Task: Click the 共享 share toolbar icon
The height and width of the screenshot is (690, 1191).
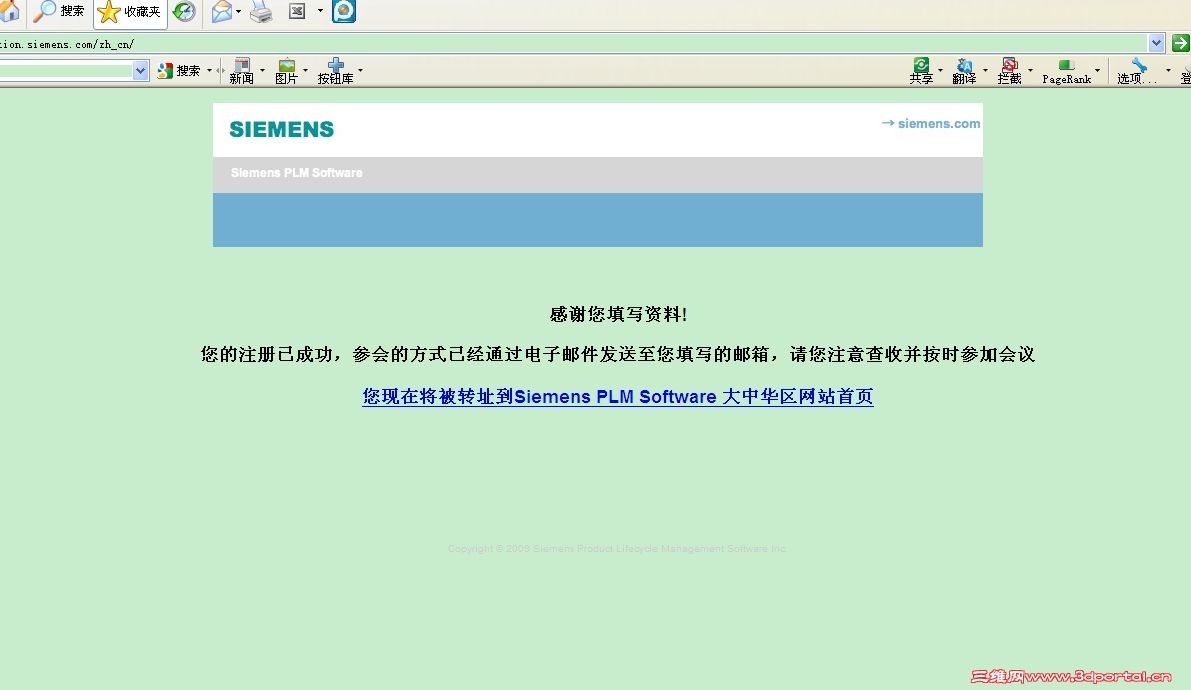Action: coord(921,71)
